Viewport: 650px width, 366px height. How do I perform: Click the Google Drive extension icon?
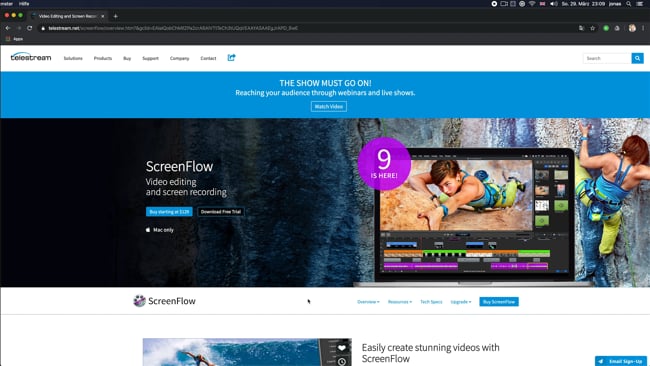[617, 28]
